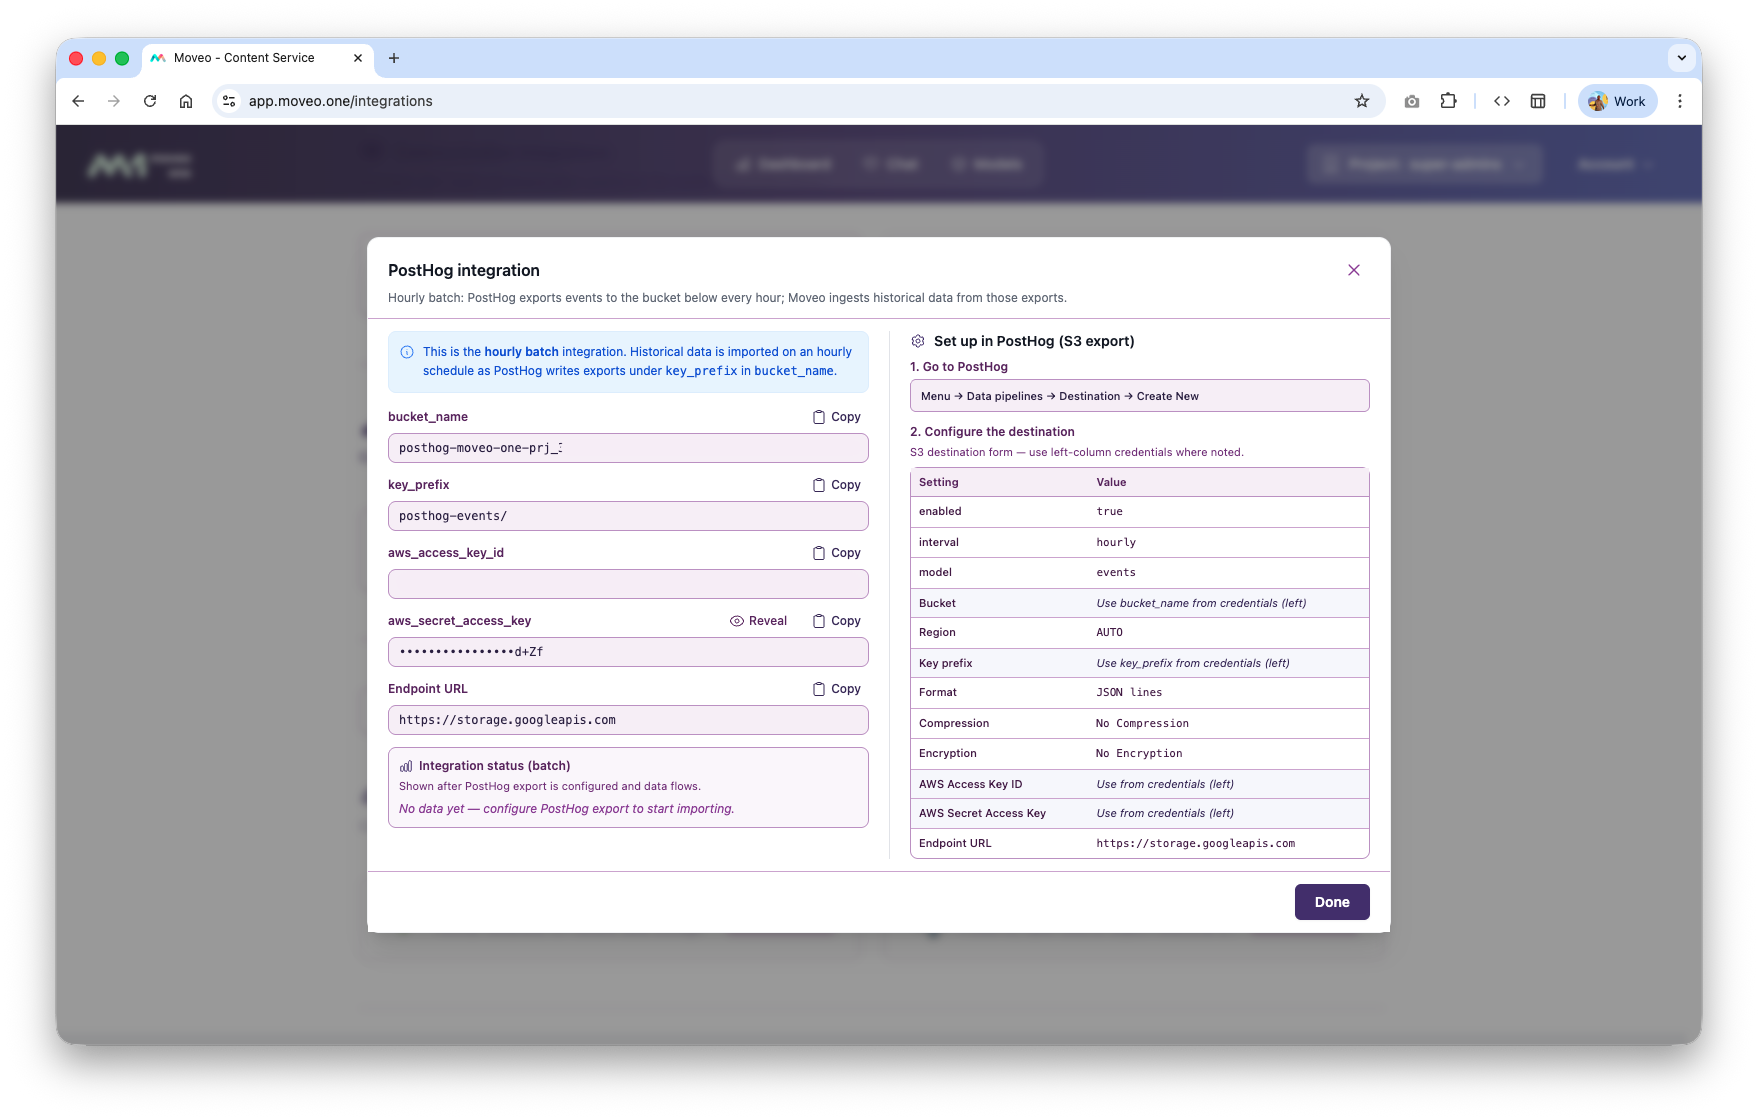Click the 'JSON lines' Format value
1758x1119 pixels.
tap(1129, 692)
